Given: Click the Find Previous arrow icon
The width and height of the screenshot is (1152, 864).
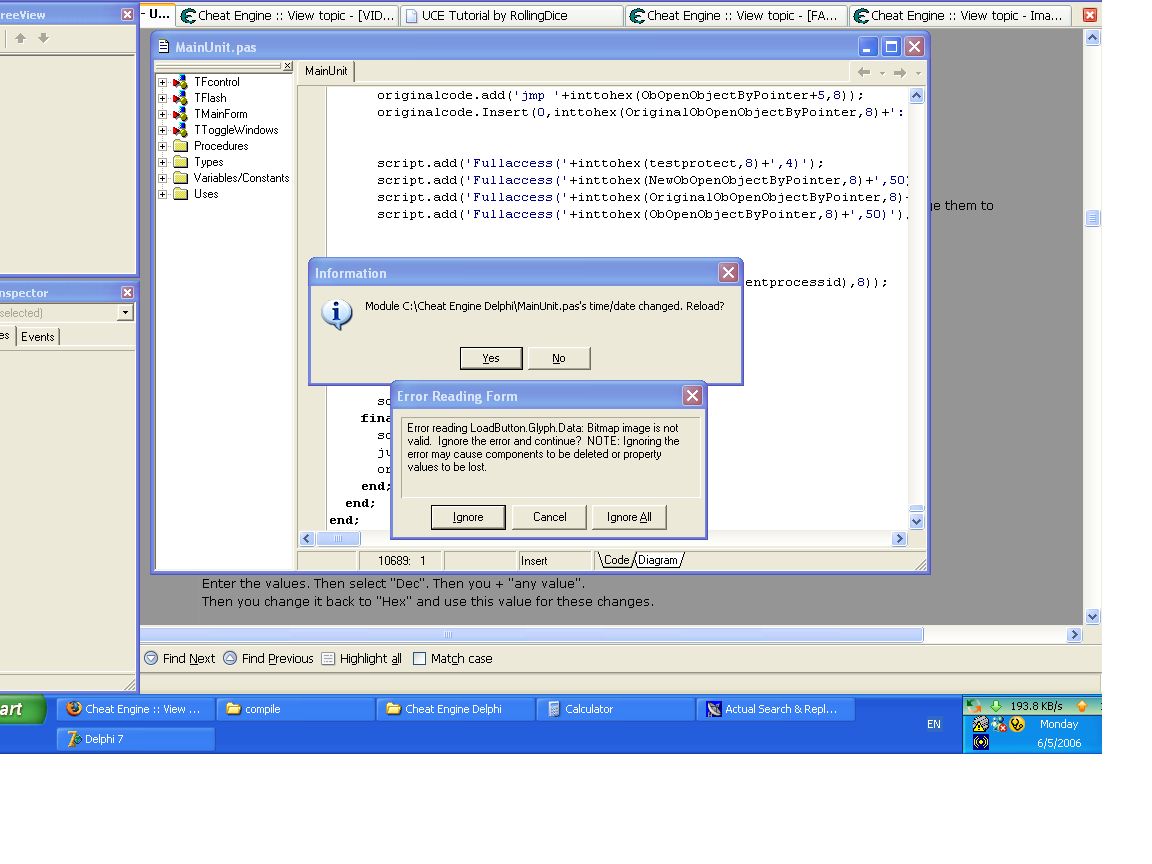Looking at the screenshot, I should click(x=230, y=658).
